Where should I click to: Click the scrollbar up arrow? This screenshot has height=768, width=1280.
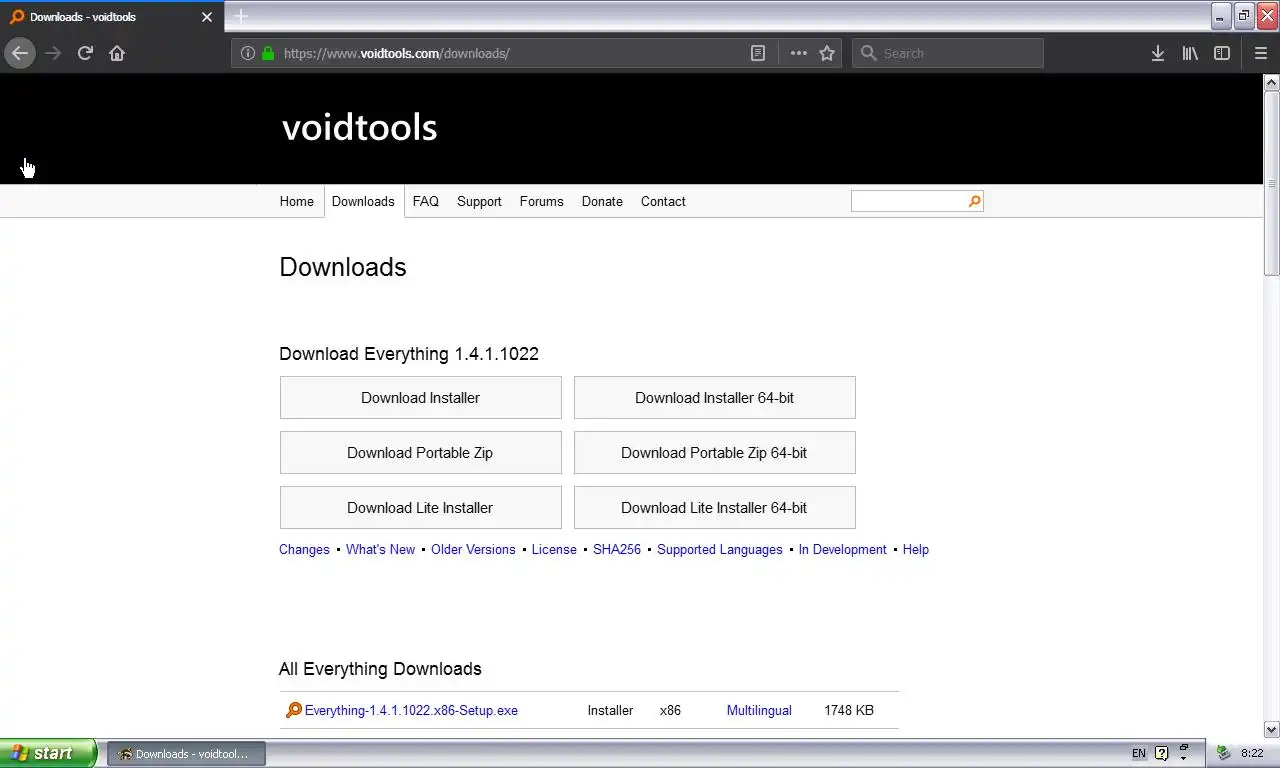coord(1272,83)
